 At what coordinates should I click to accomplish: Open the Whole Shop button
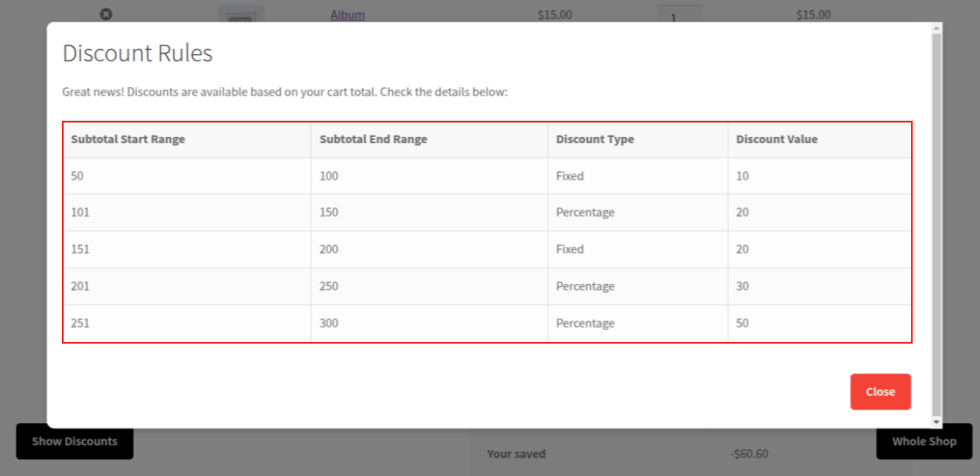[924, 441]
